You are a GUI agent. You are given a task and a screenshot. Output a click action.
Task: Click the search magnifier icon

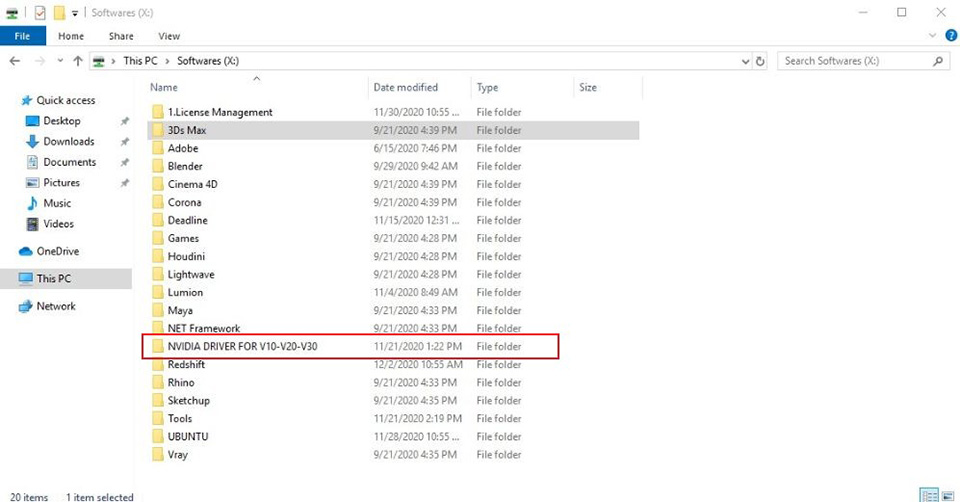tap(937, 61)
